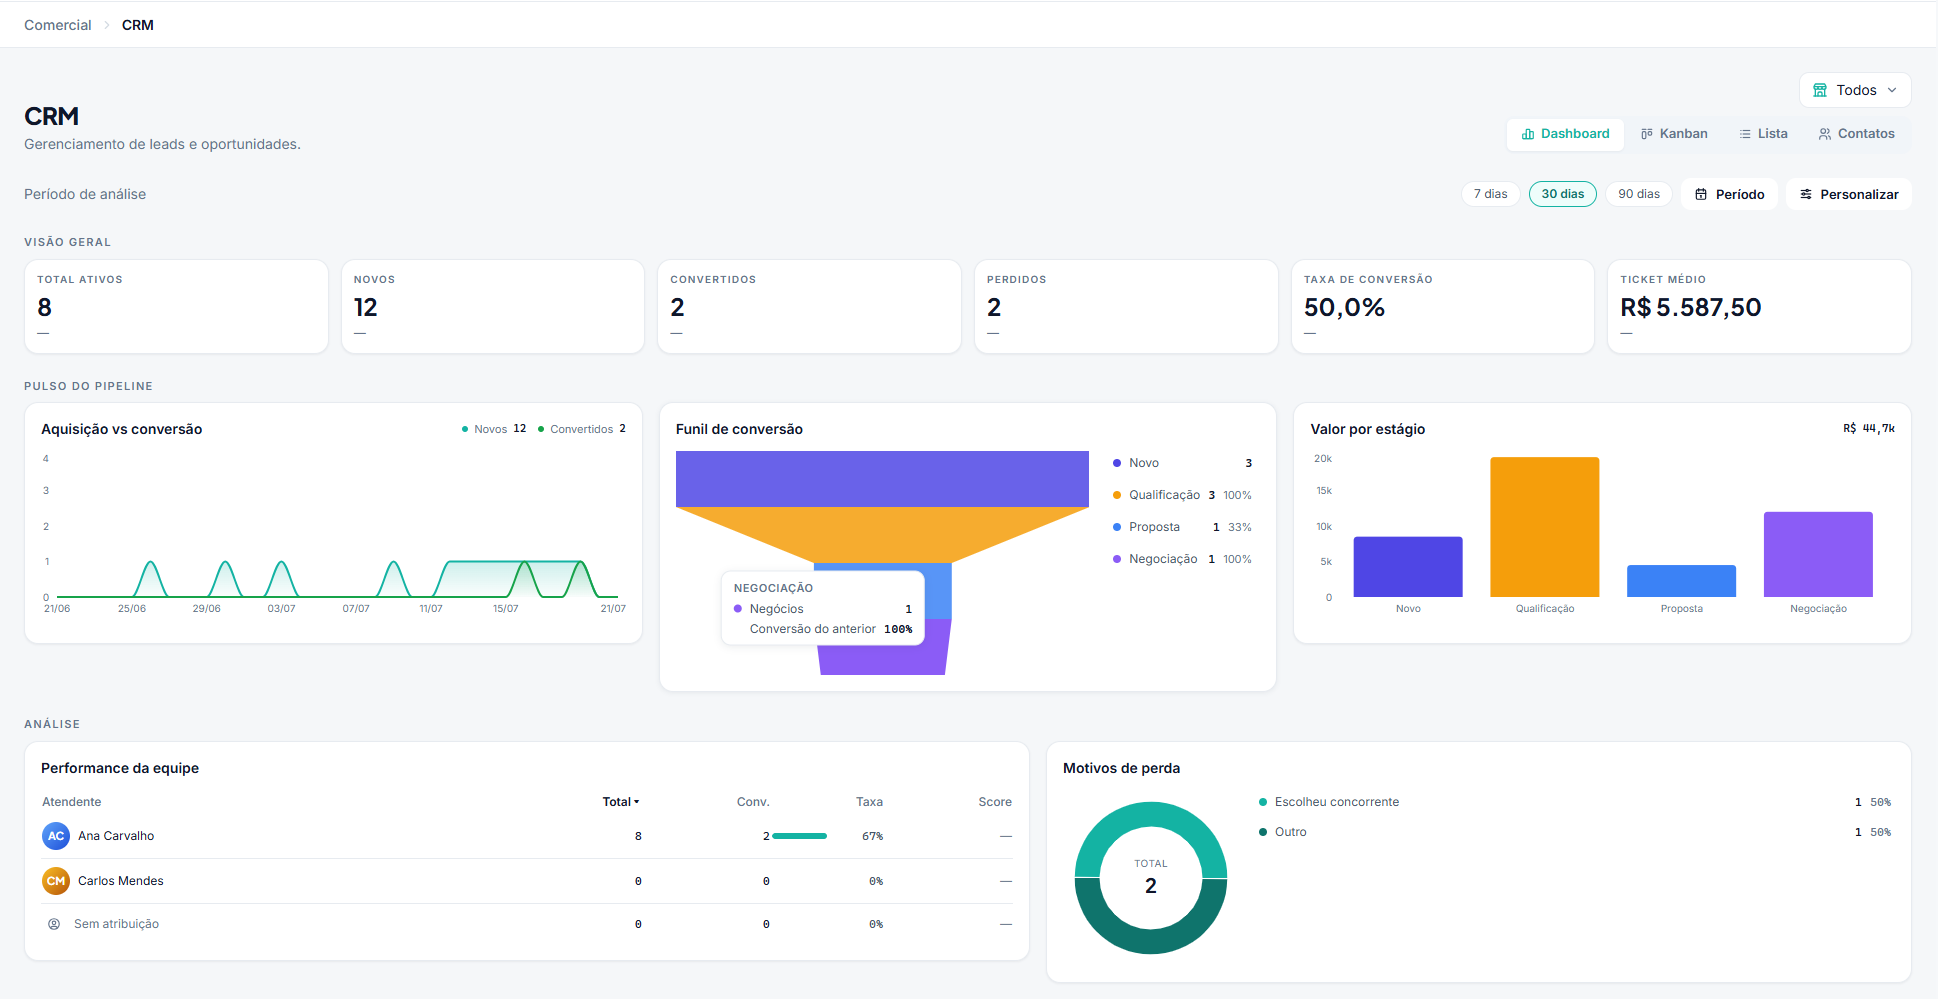Screen dimensions: 1938x999
Task: Open the Kanban view tab
Action: coord(1674,134)
